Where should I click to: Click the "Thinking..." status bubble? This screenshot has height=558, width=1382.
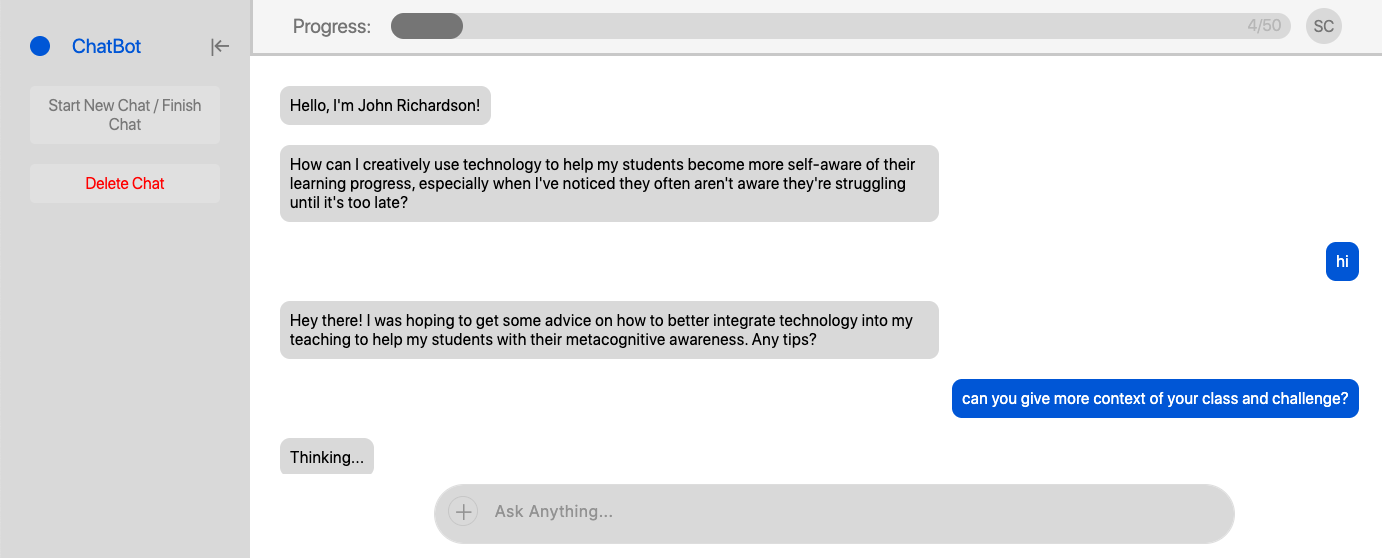click(x=326, y=457)
